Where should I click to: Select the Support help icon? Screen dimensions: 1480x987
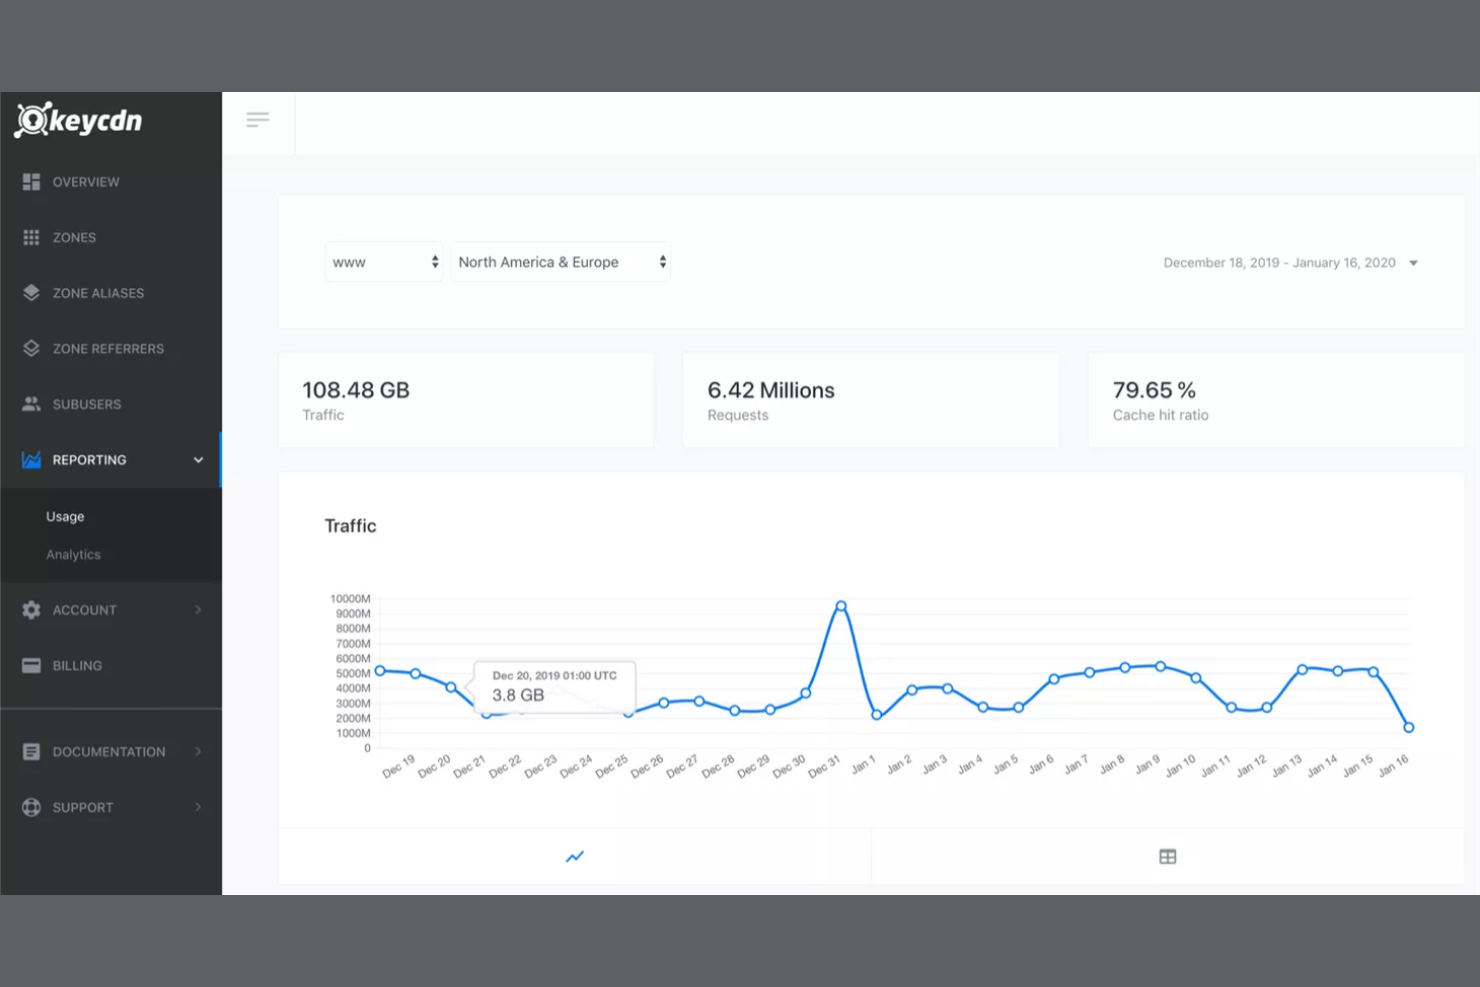[x=30, y=807]
